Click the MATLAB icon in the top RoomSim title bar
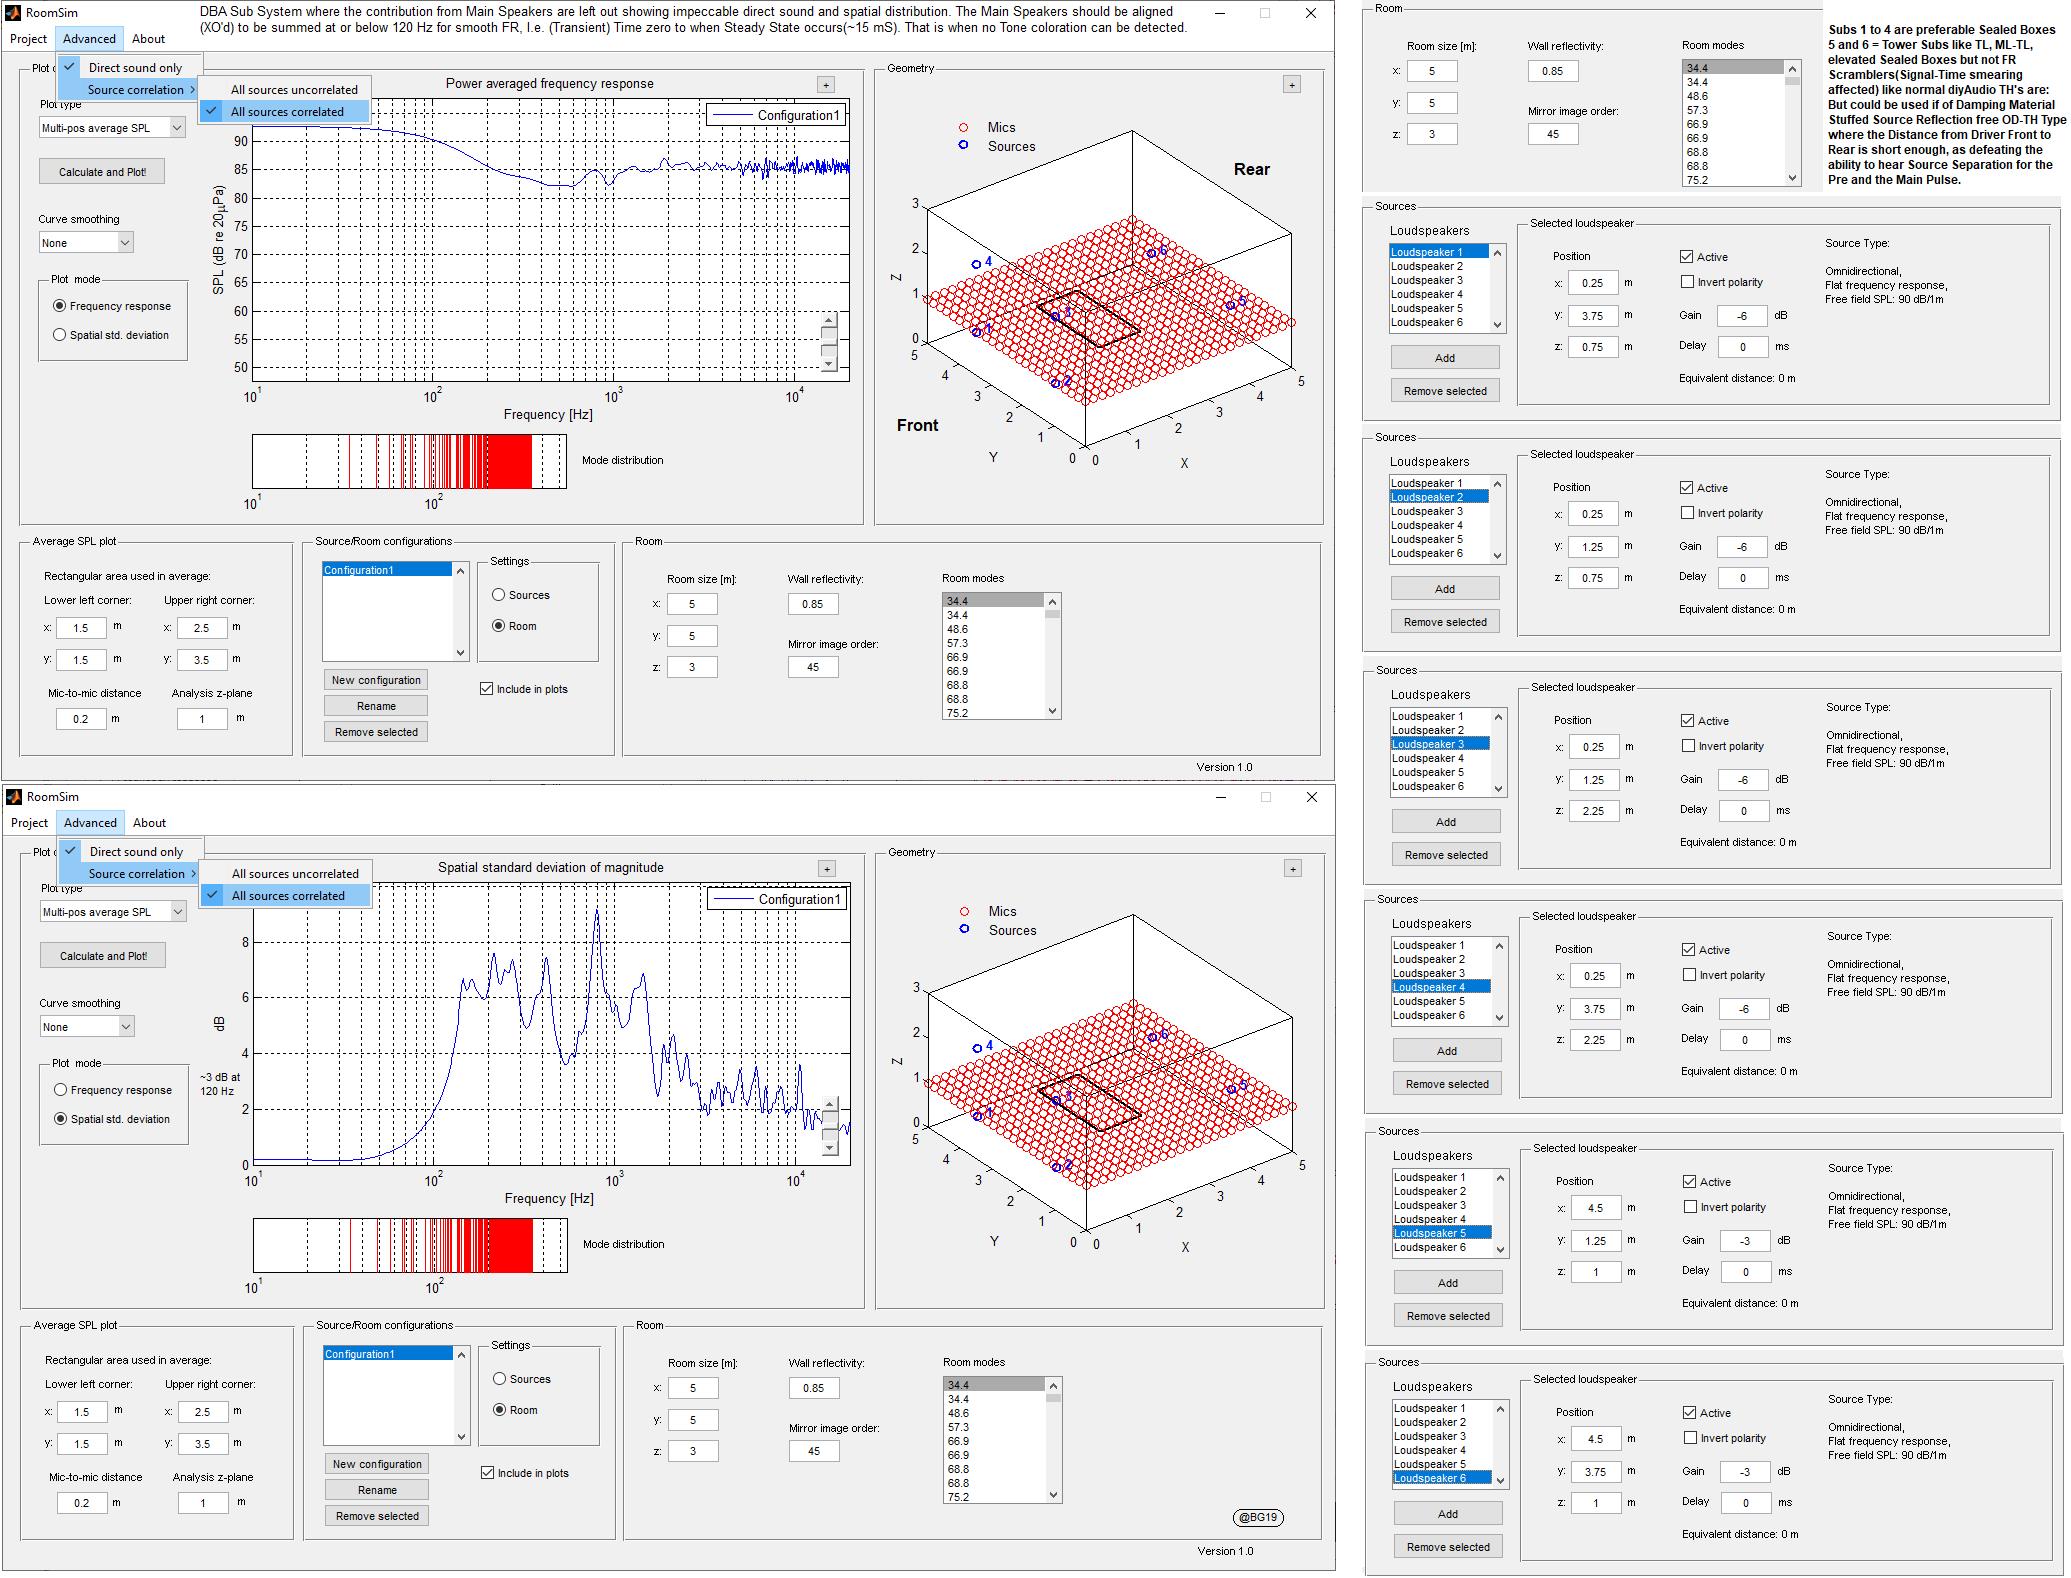2071x1578 pixels. coord(14,13)
